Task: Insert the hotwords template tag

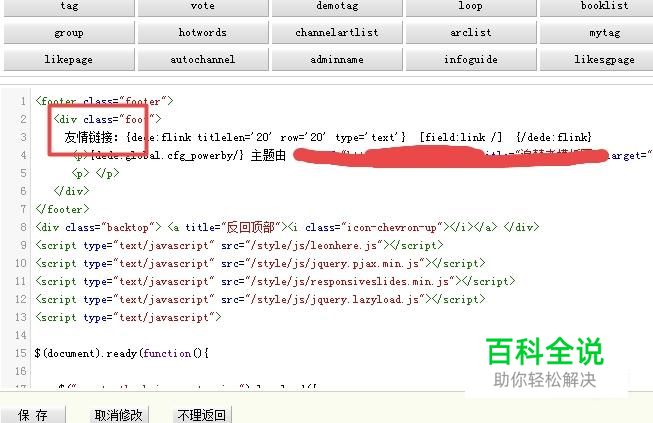Action: [203, 32]
